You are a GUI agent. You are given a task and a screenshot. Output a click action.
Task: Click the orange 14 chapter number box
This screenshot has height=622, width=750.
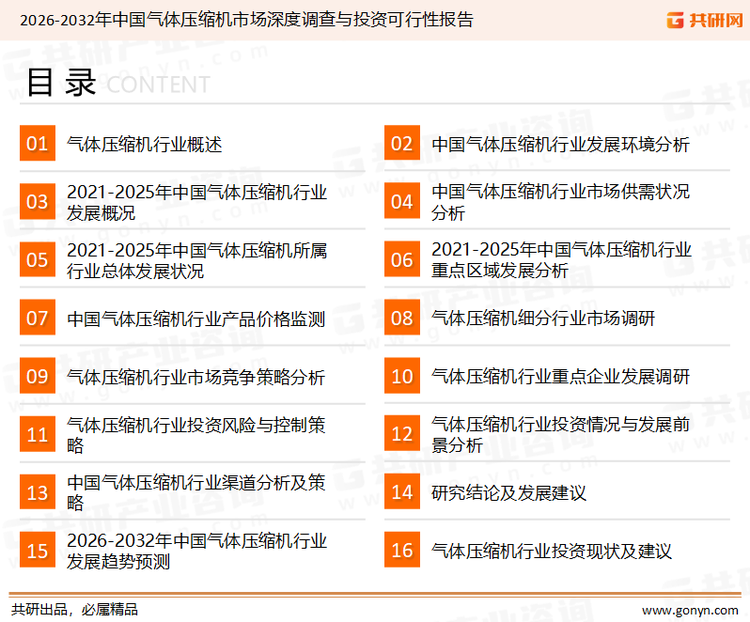(402, 492)
